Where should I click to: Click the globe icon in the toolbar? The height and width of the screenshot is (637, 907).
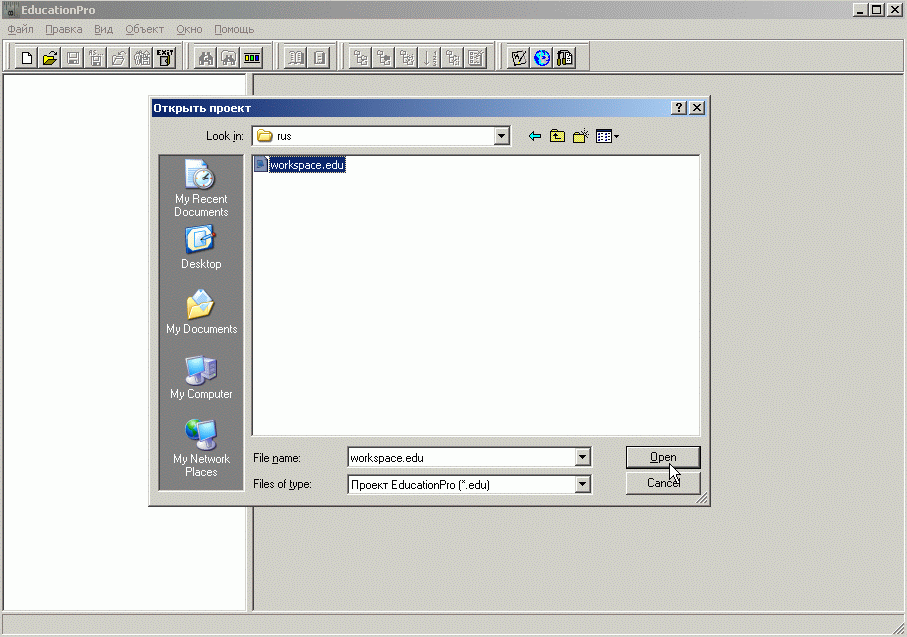pyautogui.click(x=542, y=58)
